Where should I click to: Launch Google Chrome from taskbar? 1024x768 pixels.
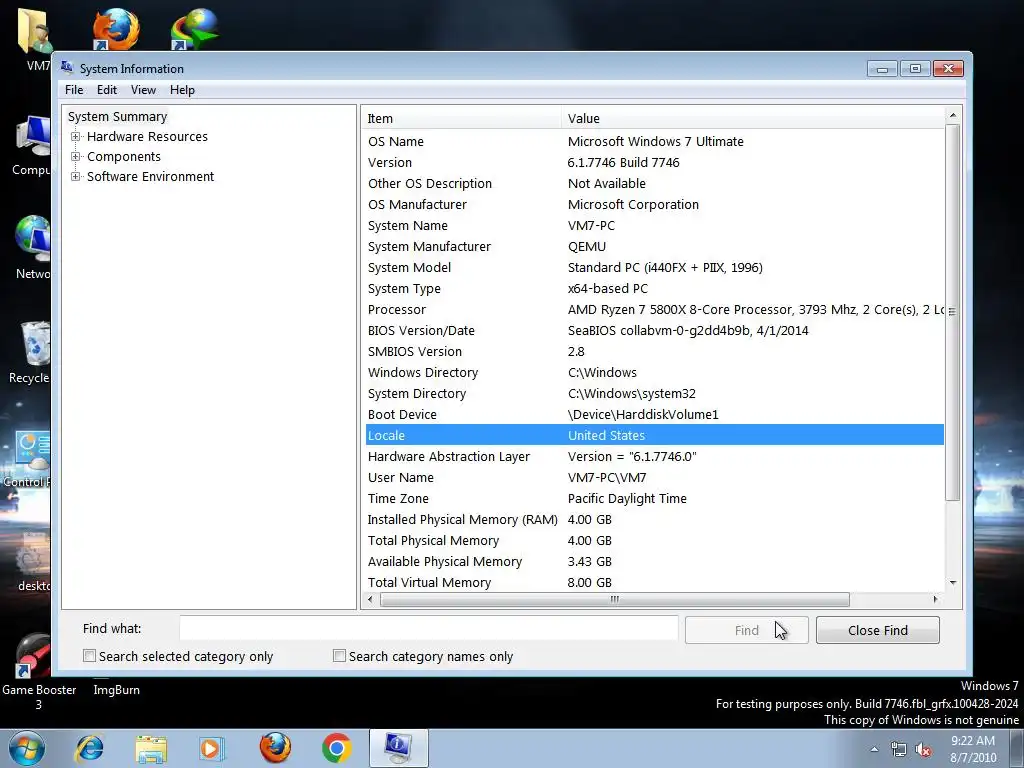337,748
